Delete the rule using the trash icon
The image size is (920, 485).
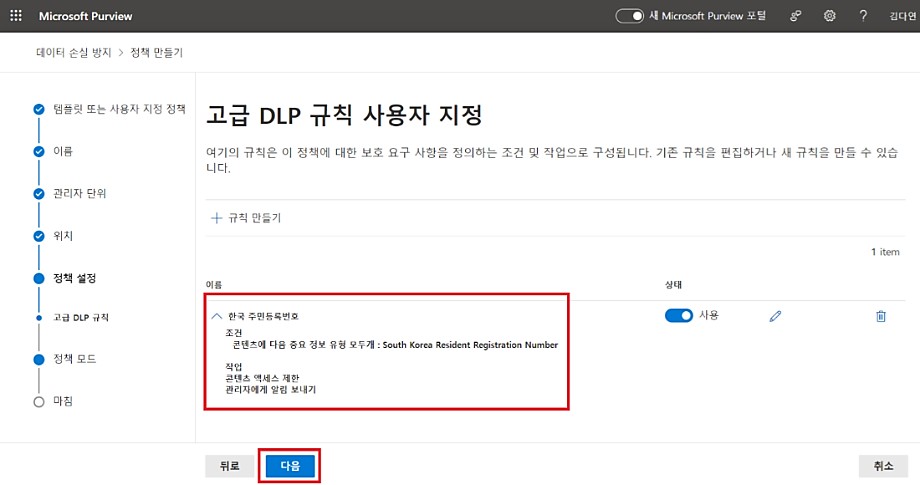[x=881, y=316]
